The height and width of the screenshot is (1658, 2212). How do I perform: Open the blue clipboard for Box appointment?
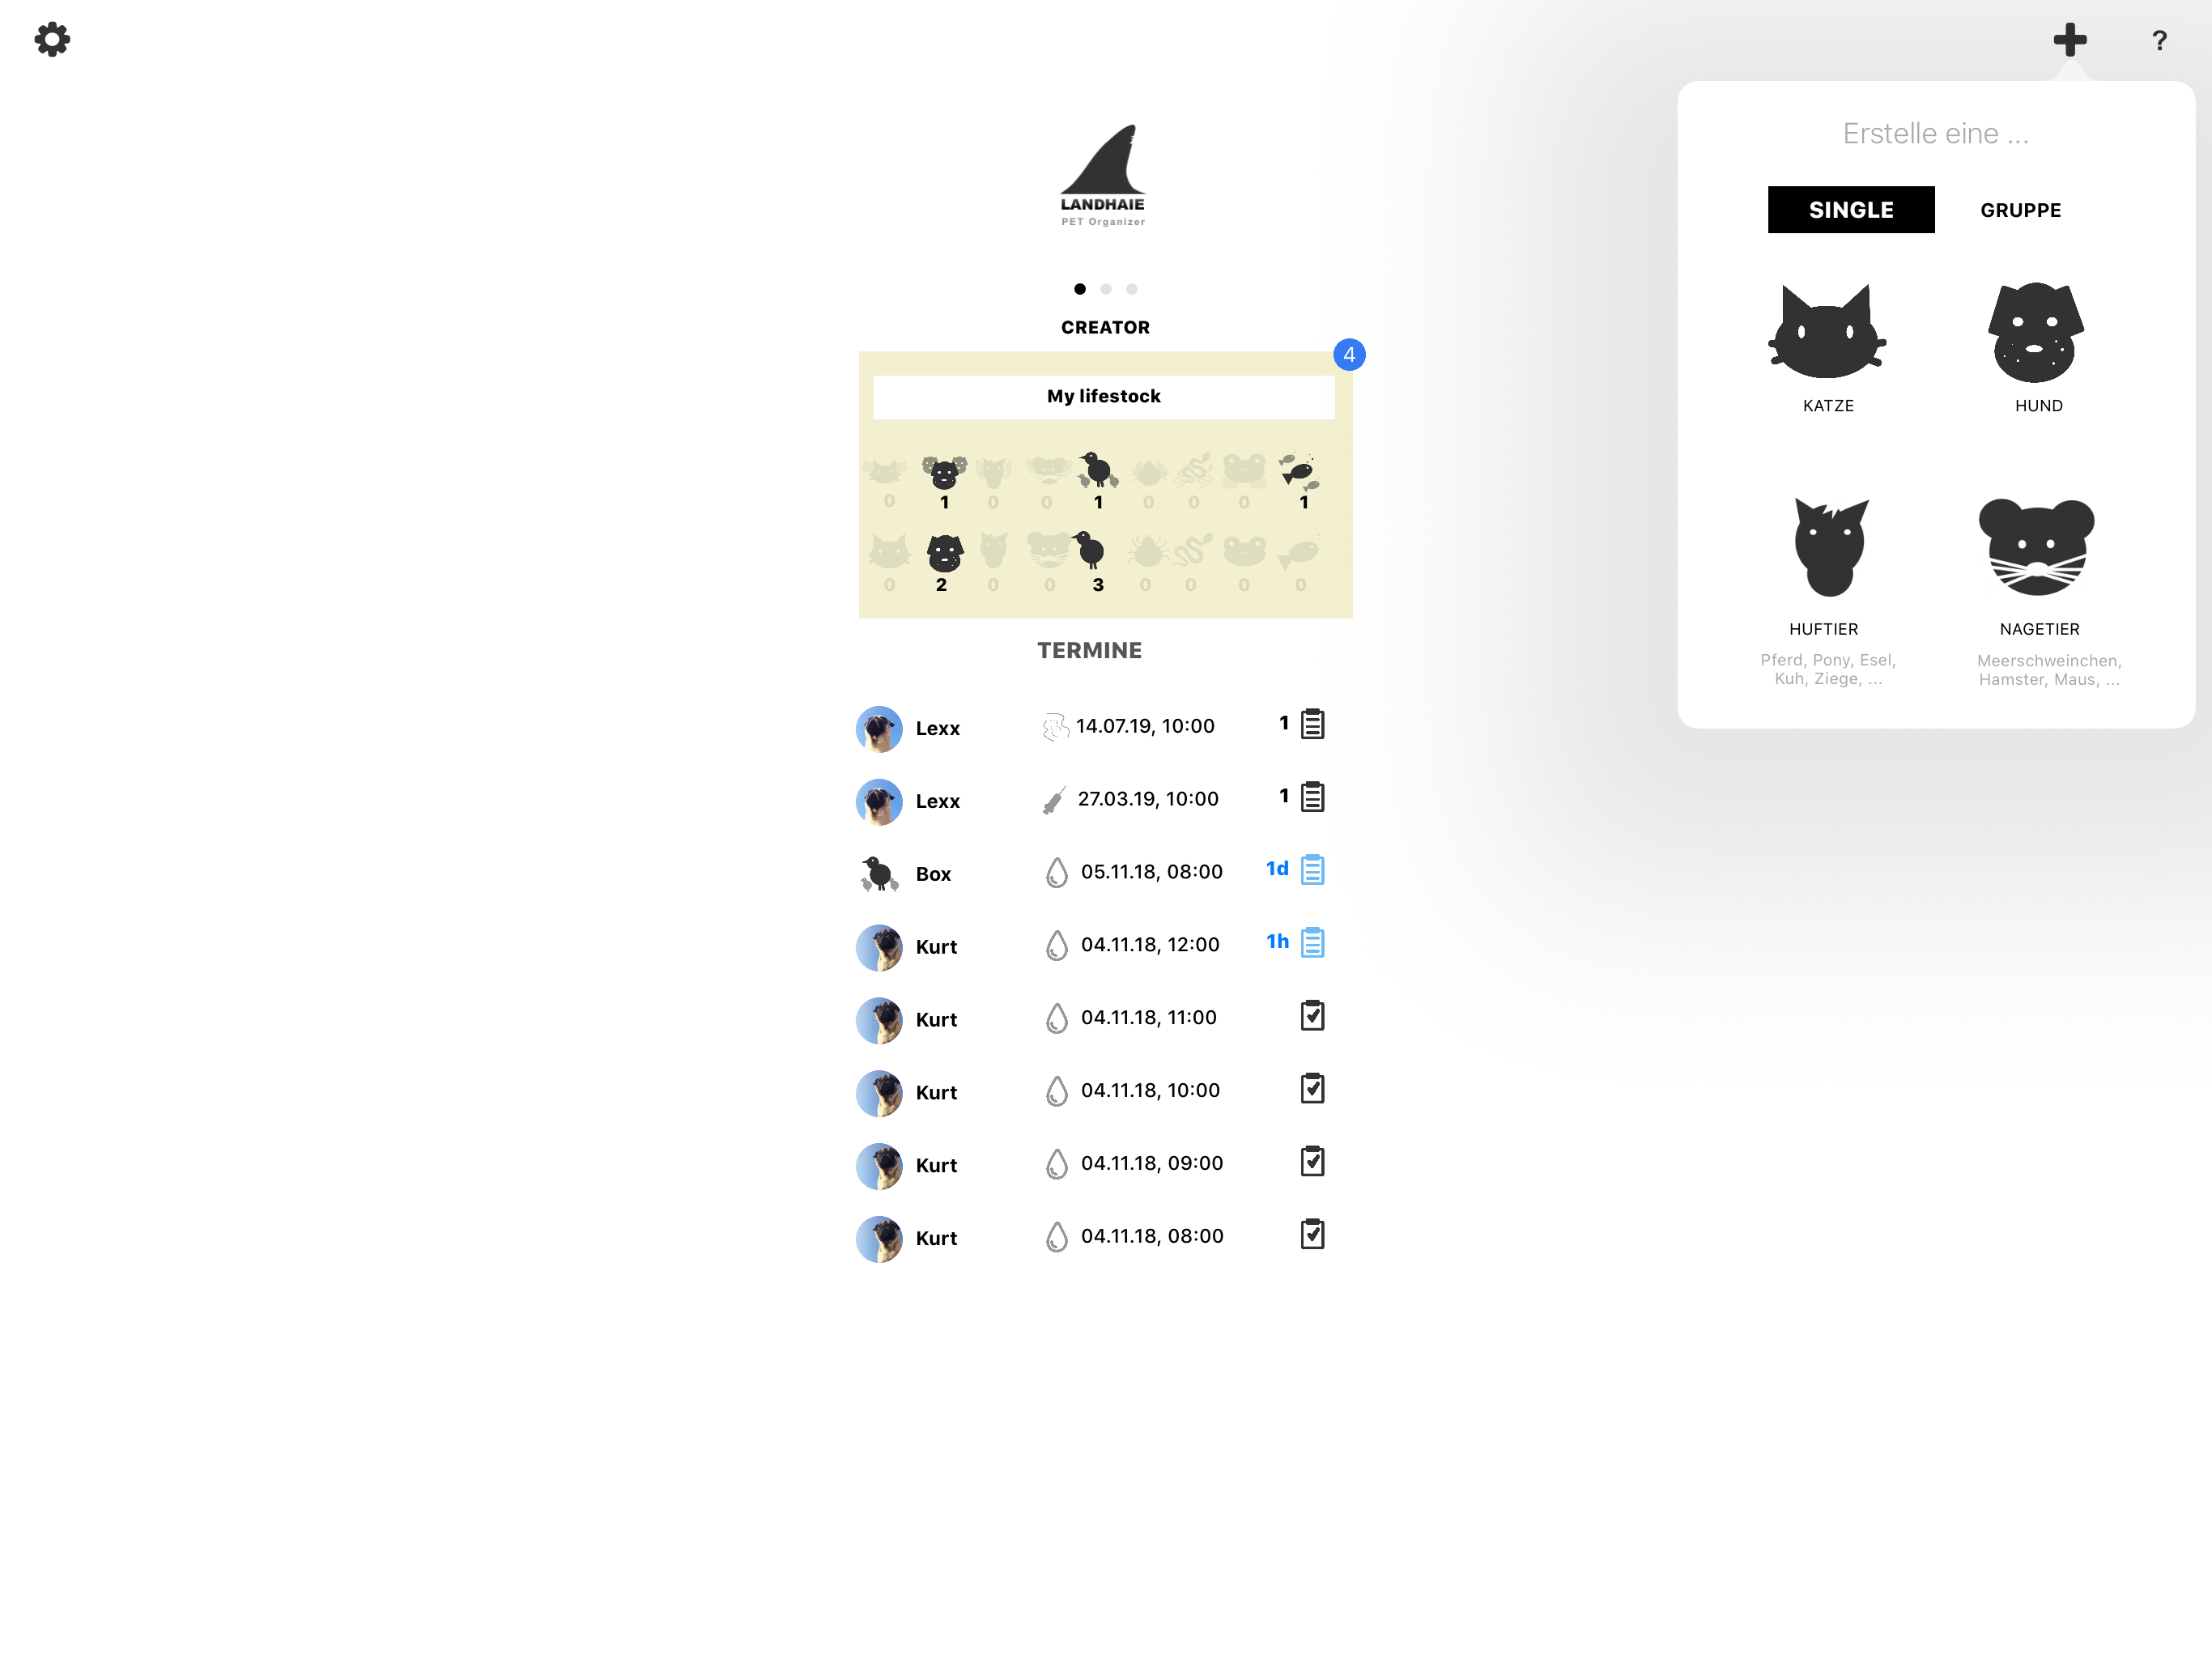(x=1312, y=870)
